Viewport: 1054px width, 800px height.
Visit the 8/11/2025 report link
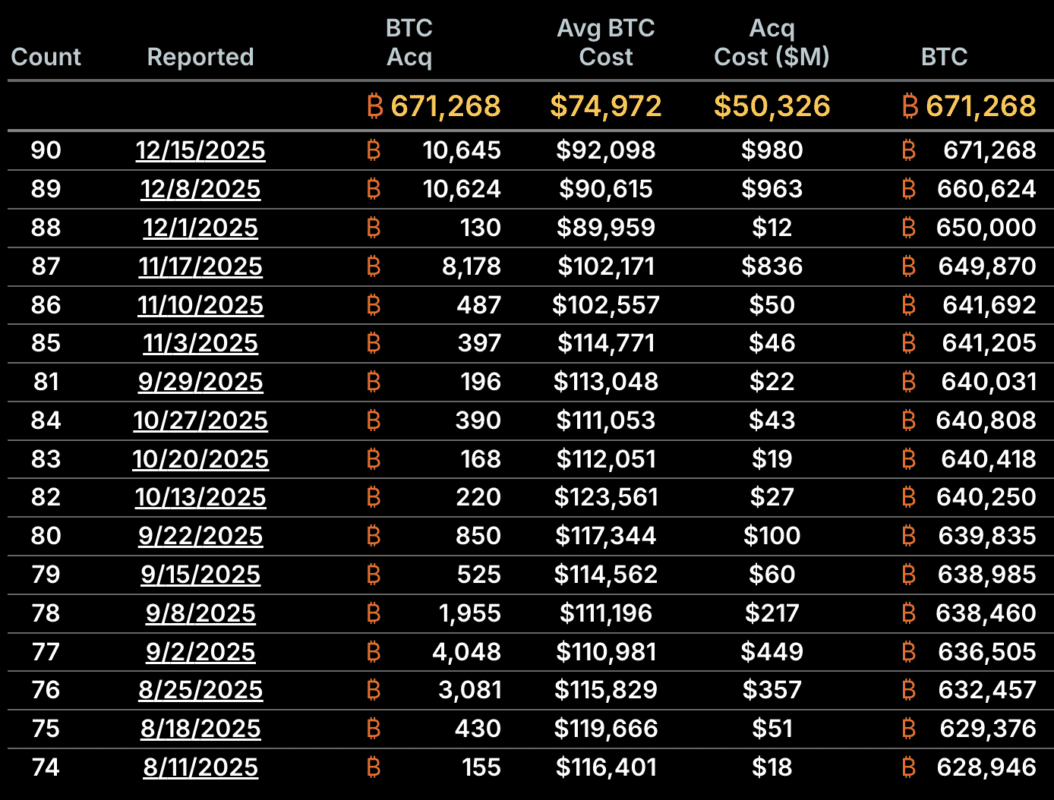click(201, 768)
